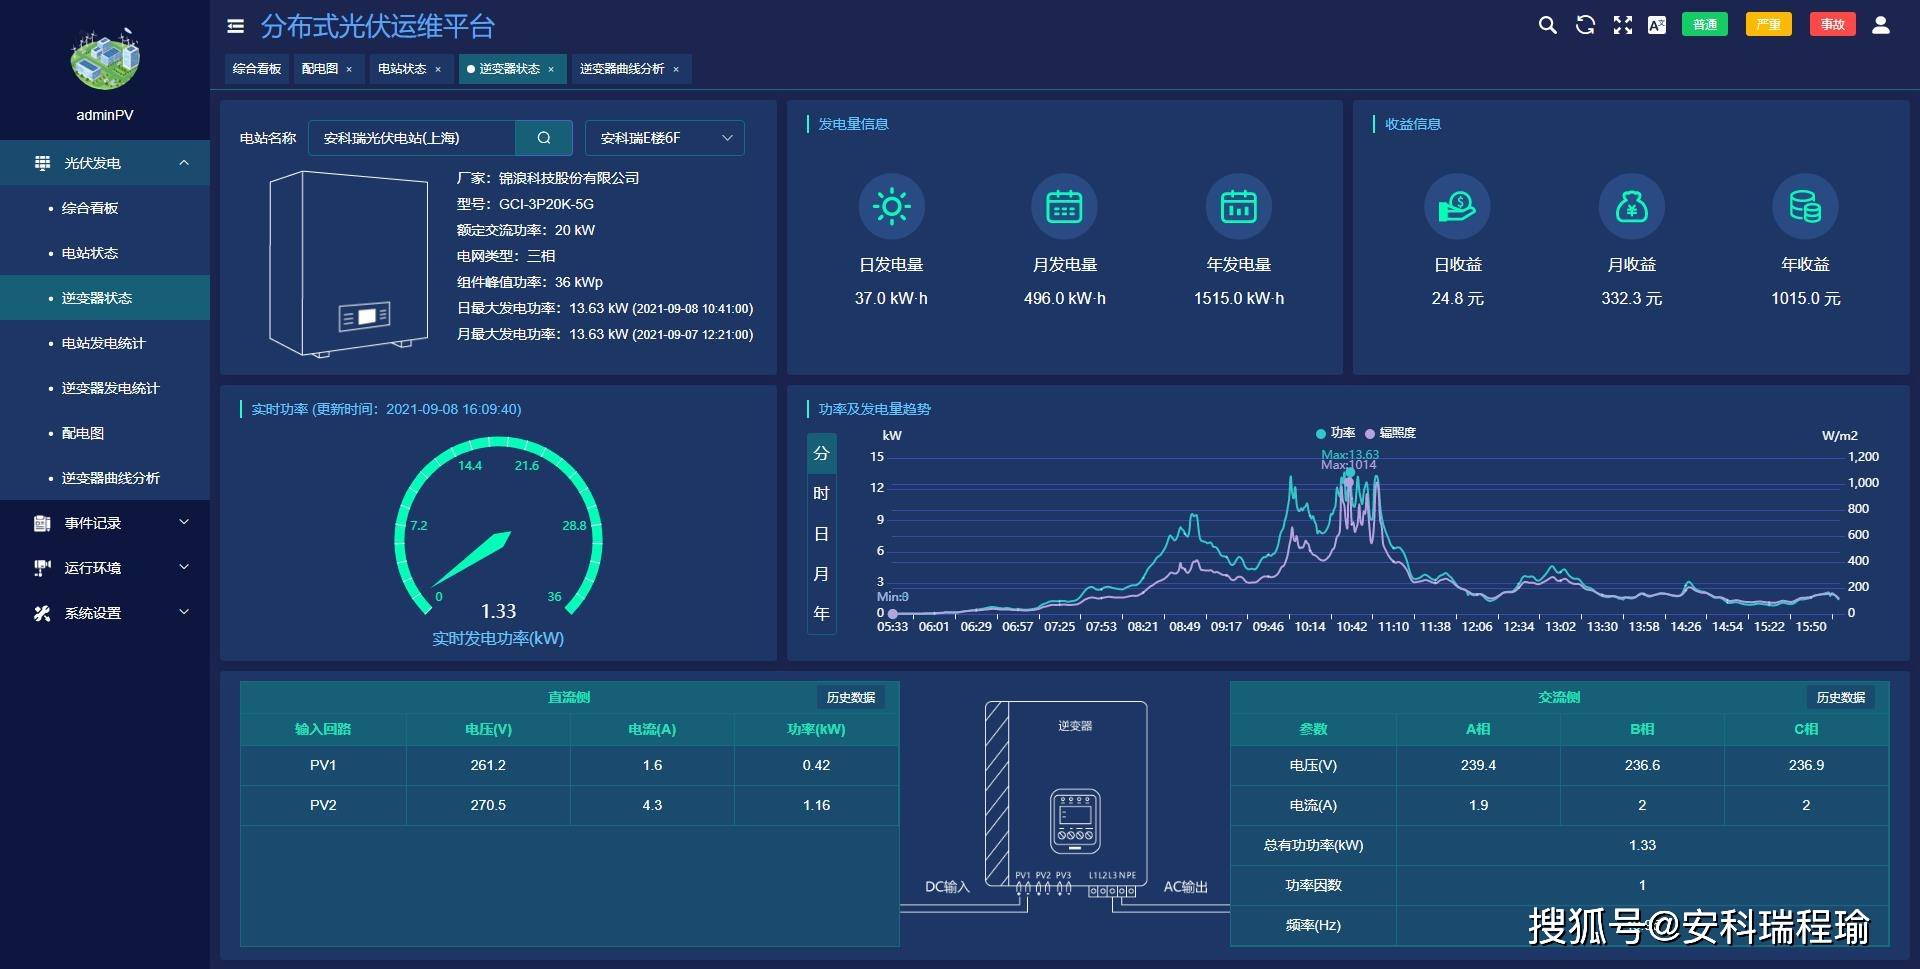Expand the 运行环境 chevron
The width and height of the screenshot is (1920, 969).
[x=184, y=567]
